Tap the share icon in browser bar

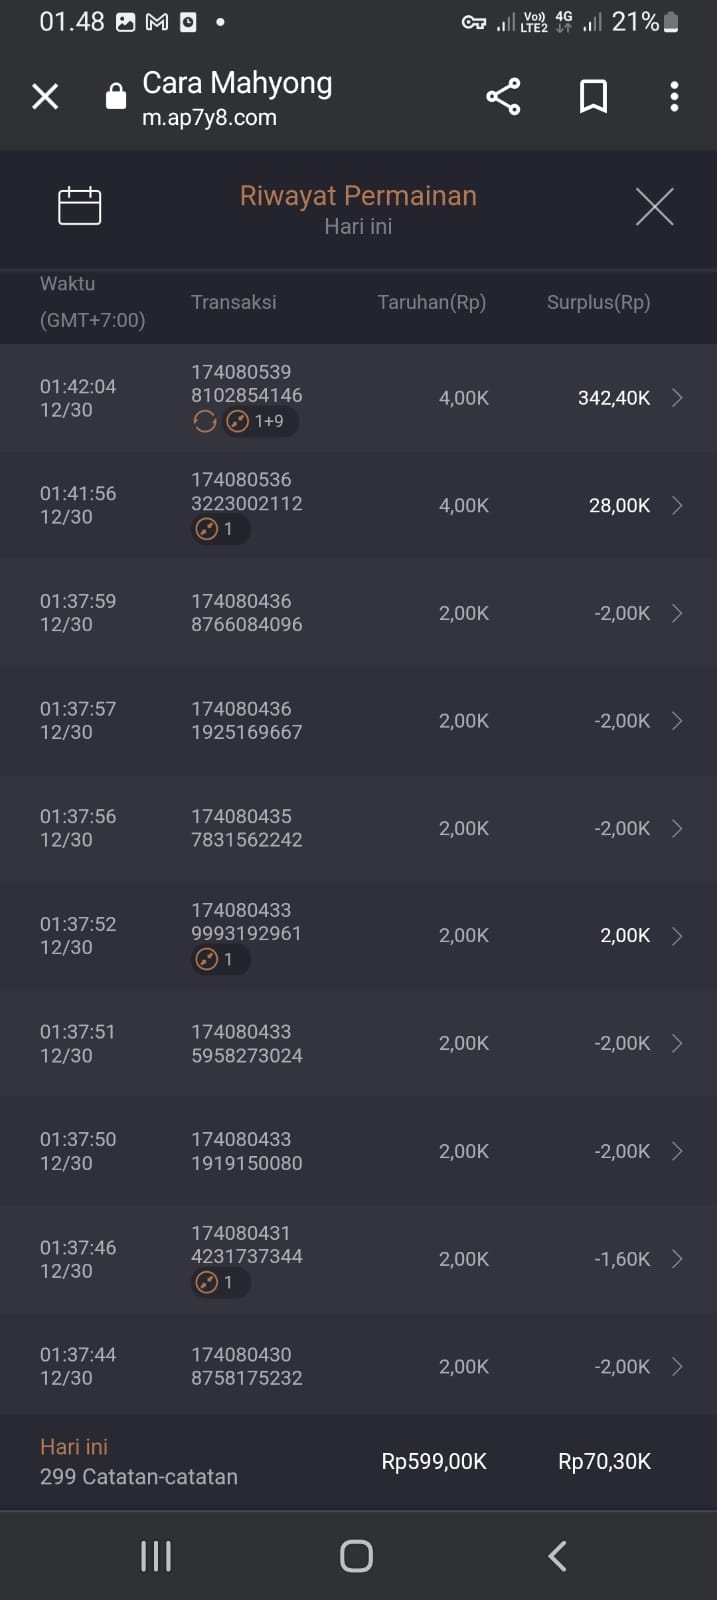[x=503, y=97]
